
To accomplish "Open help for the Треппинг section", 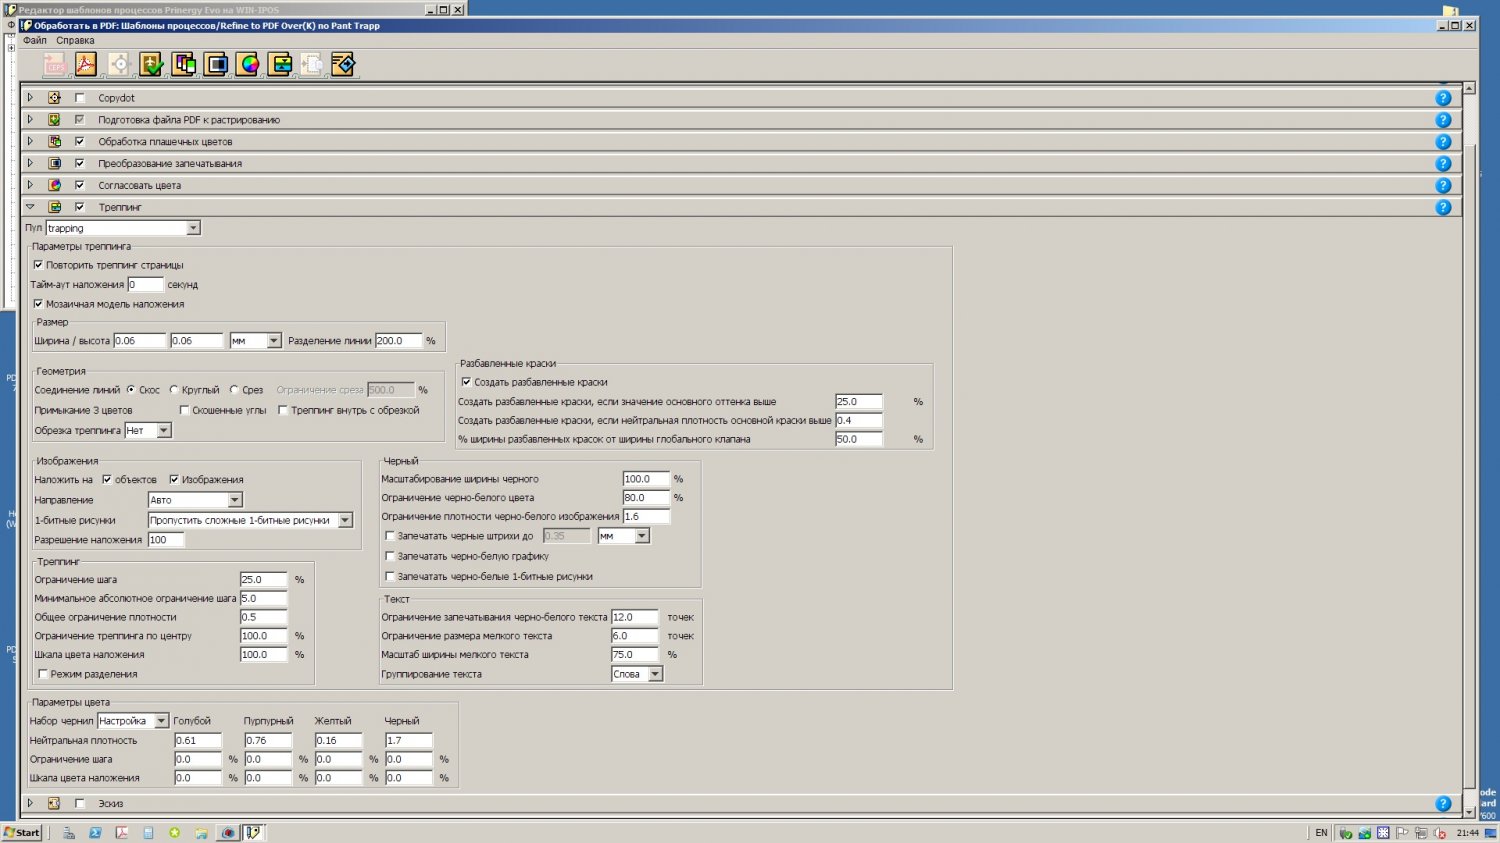I will [x=1443, y=207].
